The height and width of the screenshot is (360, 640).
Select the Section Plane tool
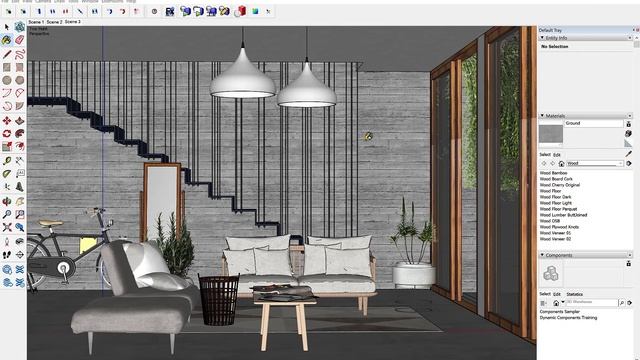click(x=20, y=255)
